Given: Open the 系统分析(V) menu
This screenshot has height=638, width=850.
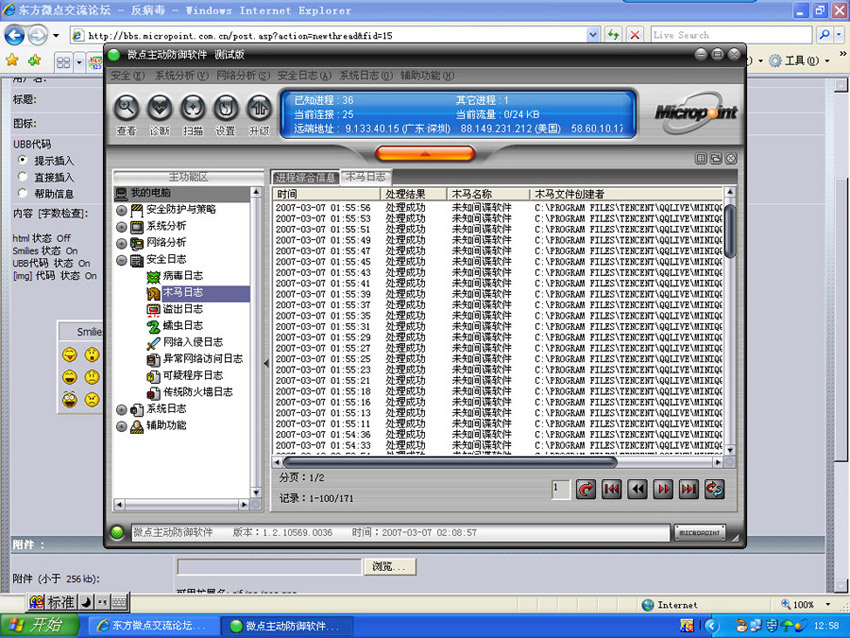Looking at the screenshot, I should [x=182, y=75].
